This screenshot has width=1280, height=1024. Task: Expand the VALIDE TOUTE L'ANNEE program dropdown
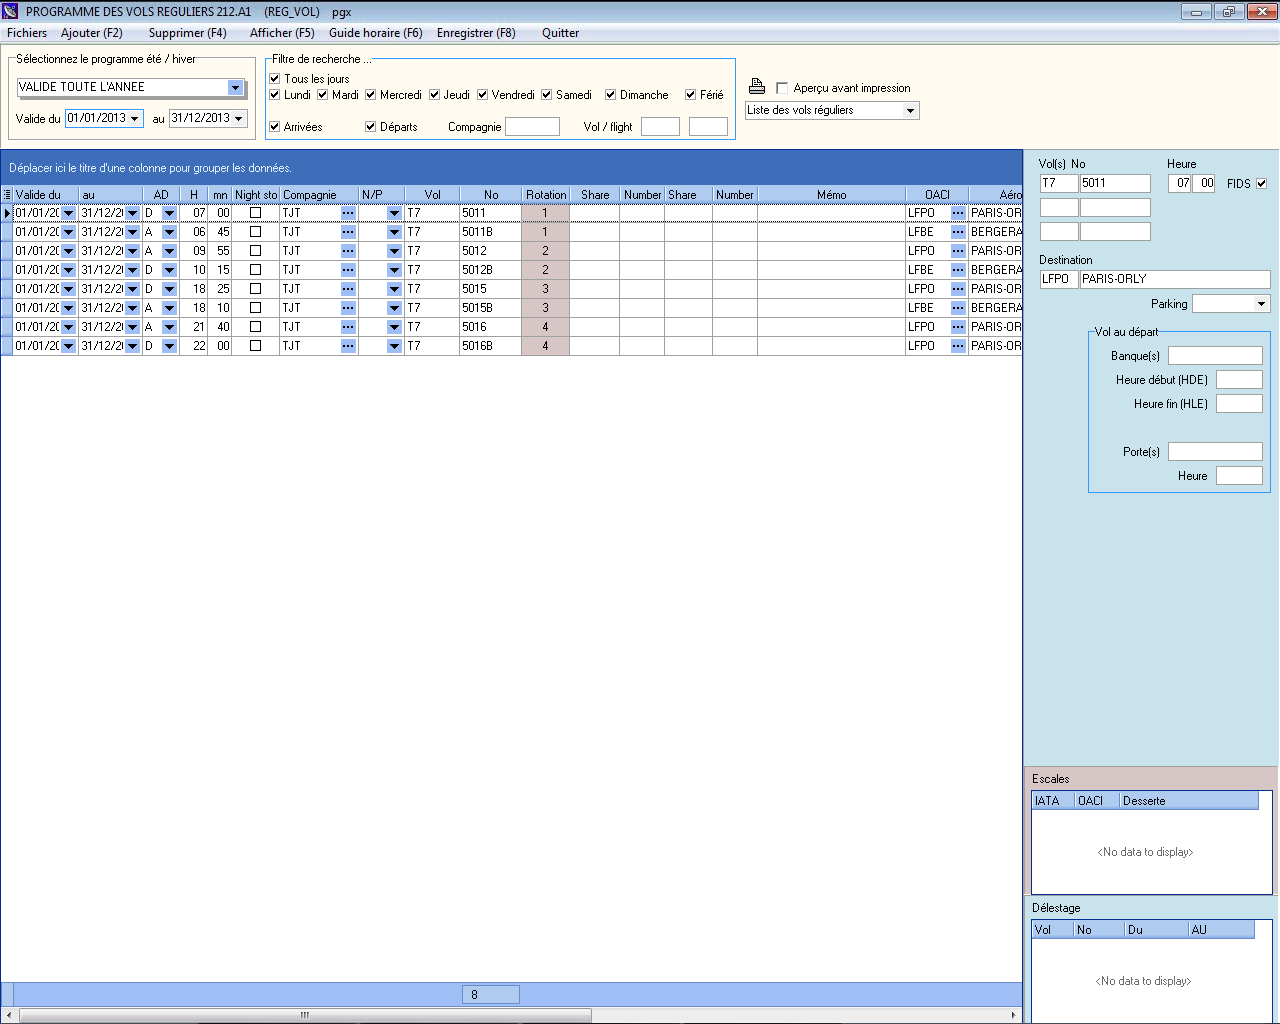(x=235, y=88)
